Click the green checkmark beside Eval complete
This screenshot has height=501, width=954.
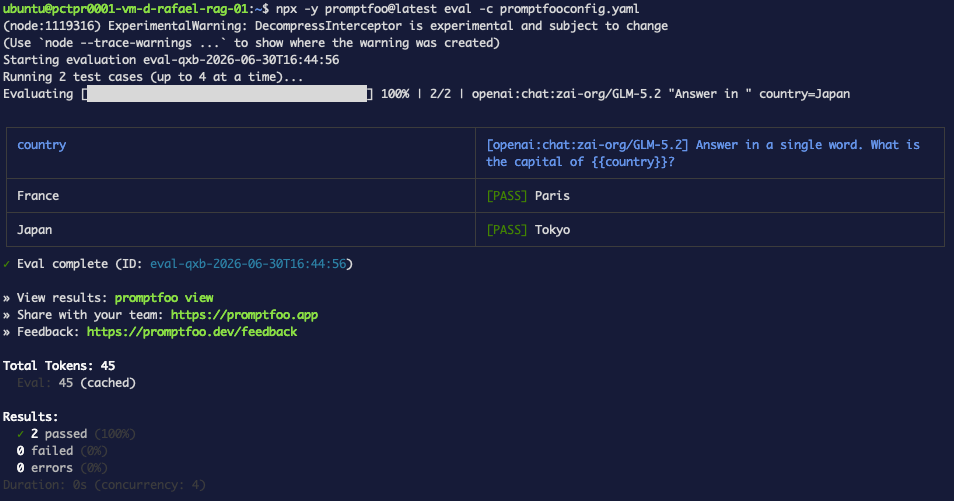tap(6, 264)
